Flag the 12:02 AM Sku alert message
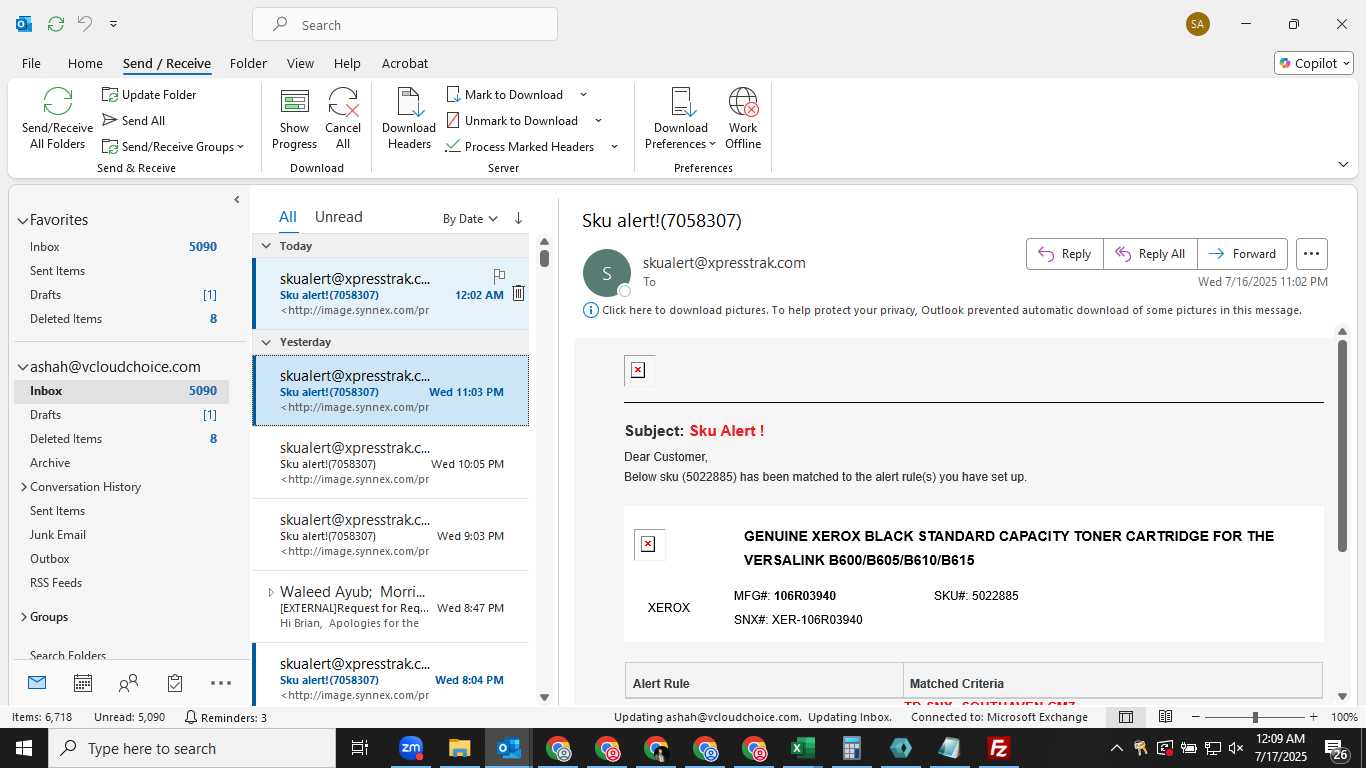Image resolution: width=1366 pixels, height=768 pixels. (x=499, y=275)
